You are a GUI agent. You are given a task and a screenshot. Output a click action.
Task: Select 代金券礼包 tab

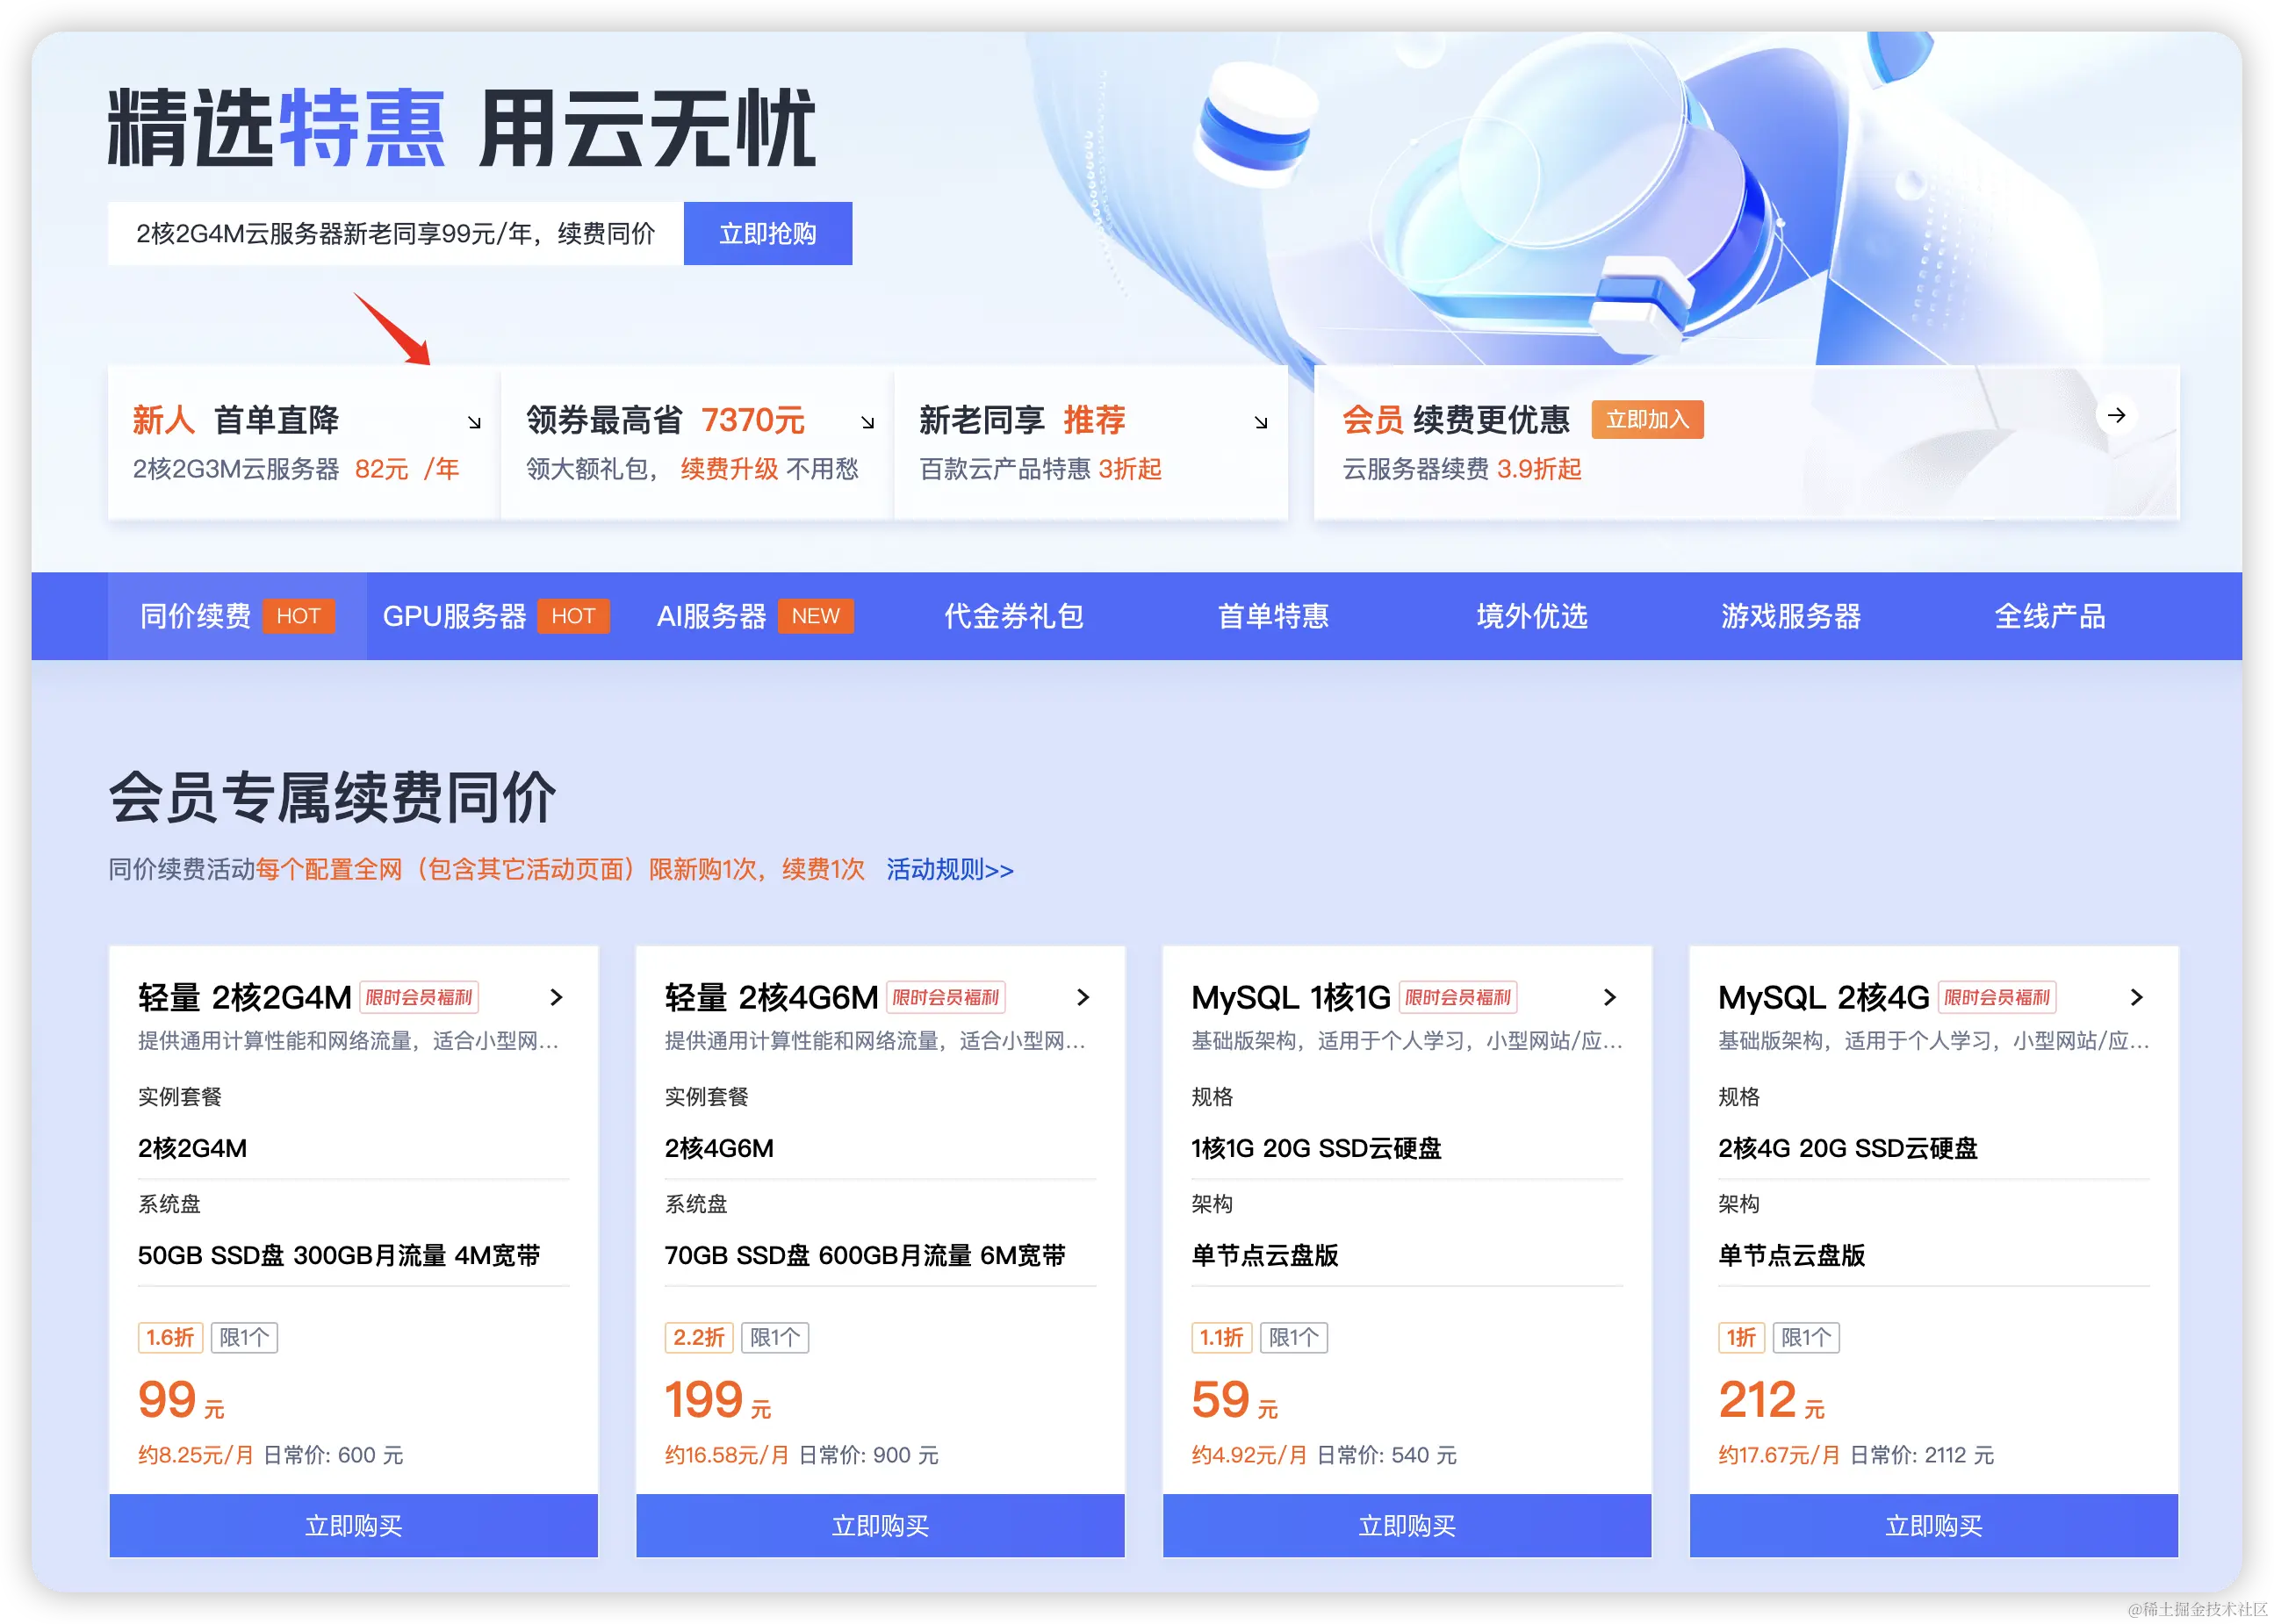coord(1014,616)
